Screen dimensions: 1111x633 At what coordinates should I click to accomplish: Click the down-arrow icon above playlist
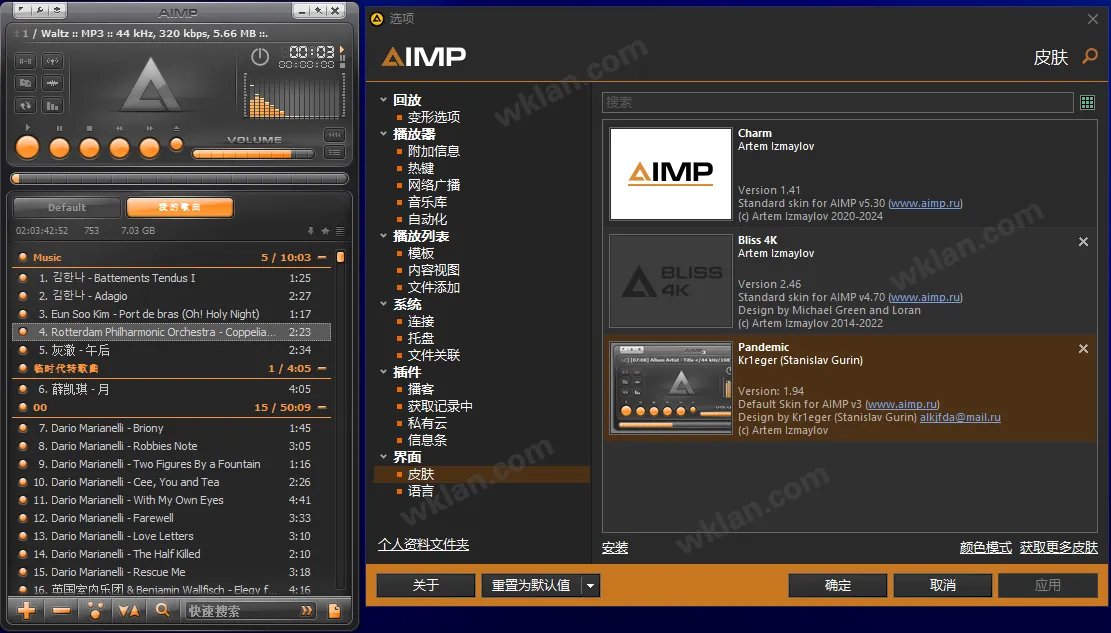pos(310,231)
